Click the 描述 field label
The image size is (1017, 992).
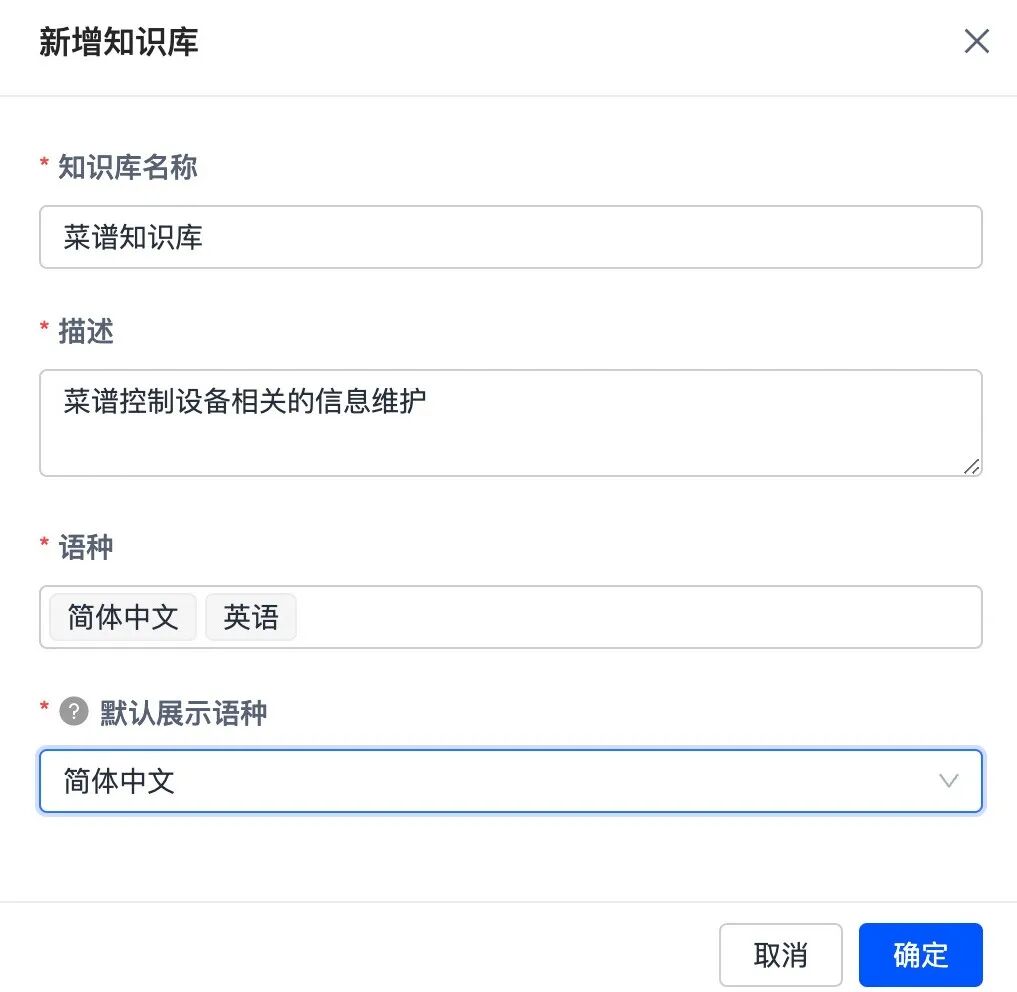[86, 331]
